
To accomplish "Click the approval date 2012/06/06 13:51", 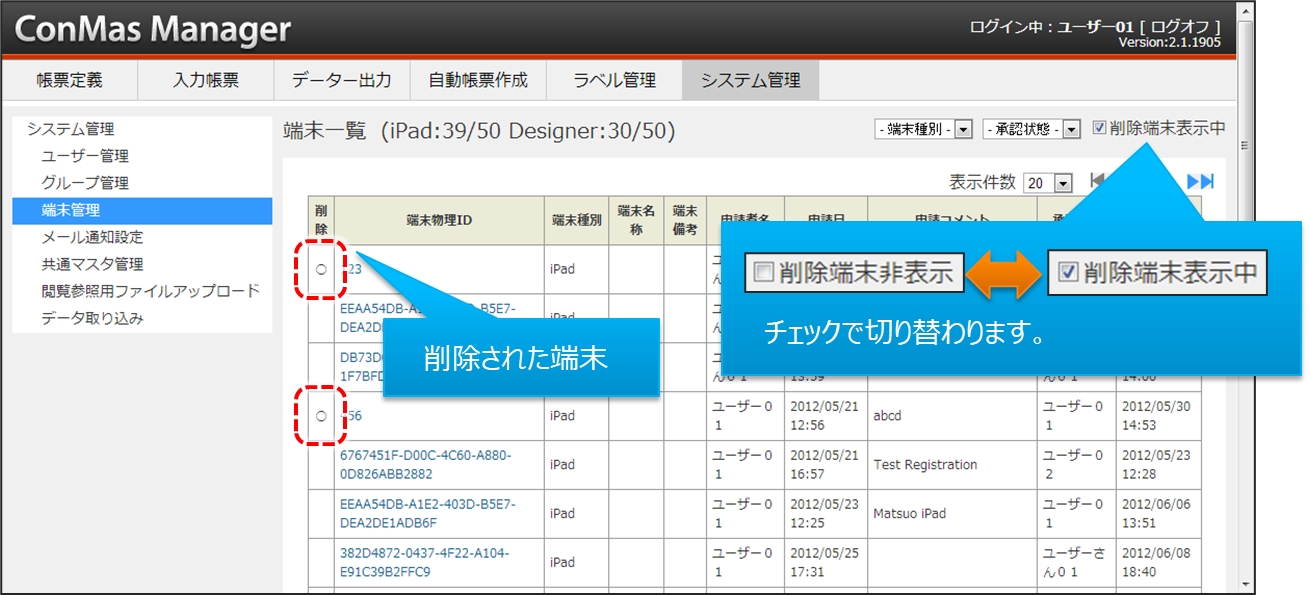I will coord(1156,513).
